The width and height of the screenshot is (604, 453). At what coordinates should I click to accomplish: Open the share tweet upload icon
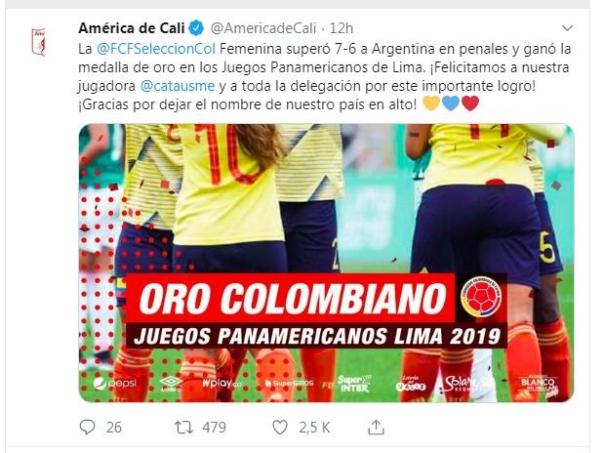[376, 427]
